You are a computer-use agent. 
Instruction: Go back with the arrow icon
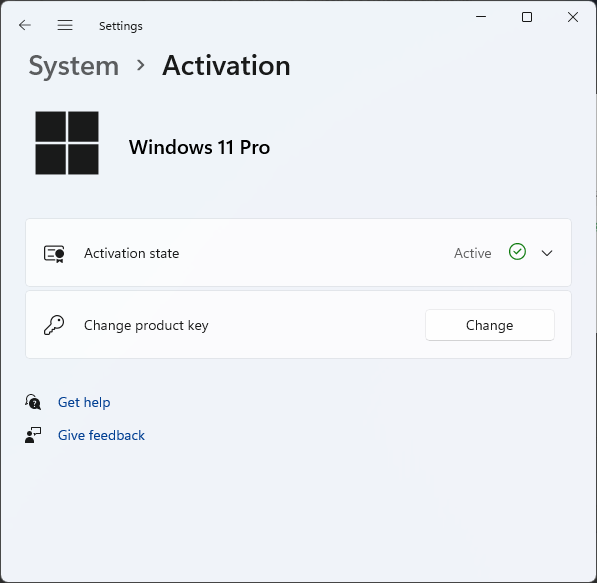coord(25,25)
